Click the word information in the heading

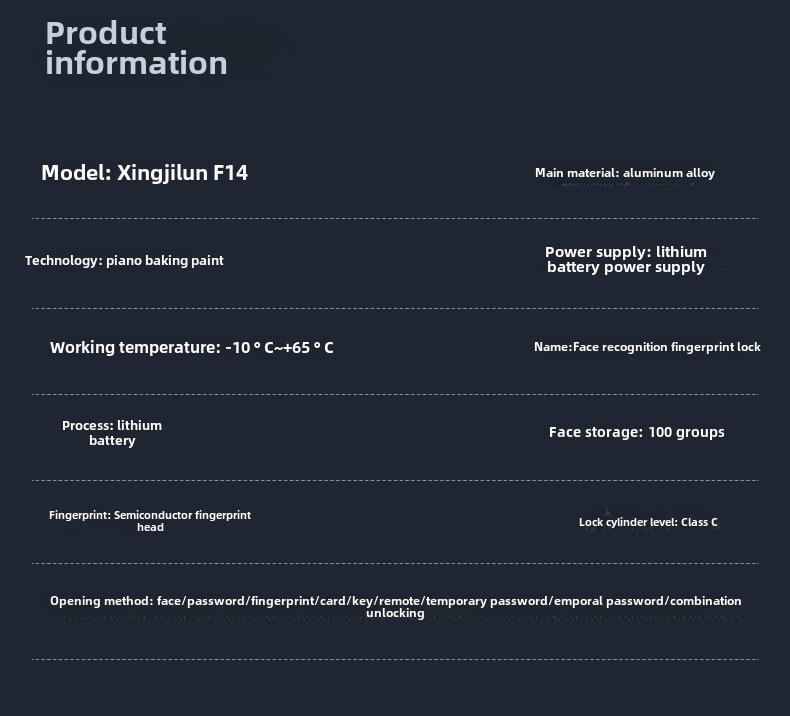click(137, 63)
